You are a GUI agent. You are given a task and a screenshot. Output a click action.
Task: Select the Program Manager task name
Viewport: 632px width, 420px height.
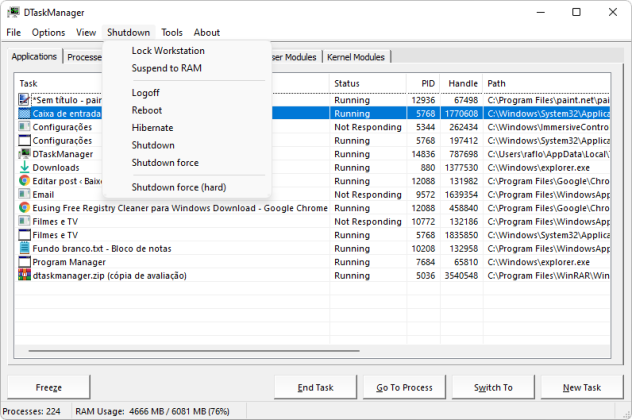[x=69, y=262]
